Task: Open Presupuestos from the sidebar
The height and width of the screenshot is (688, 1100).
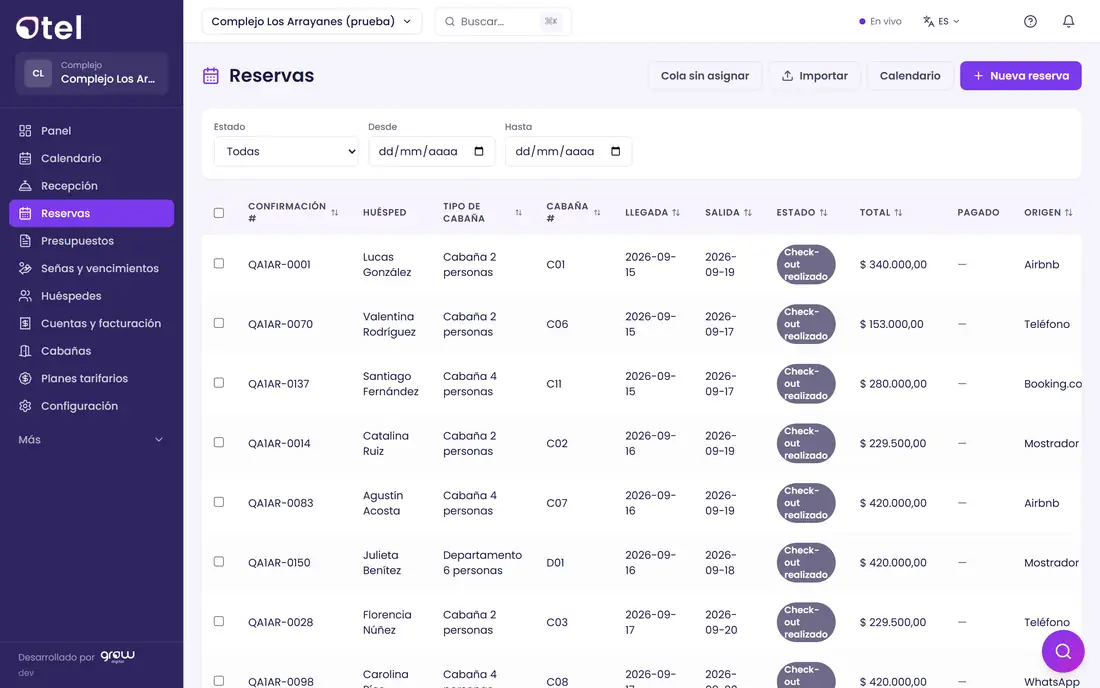Action: (91, 241)
